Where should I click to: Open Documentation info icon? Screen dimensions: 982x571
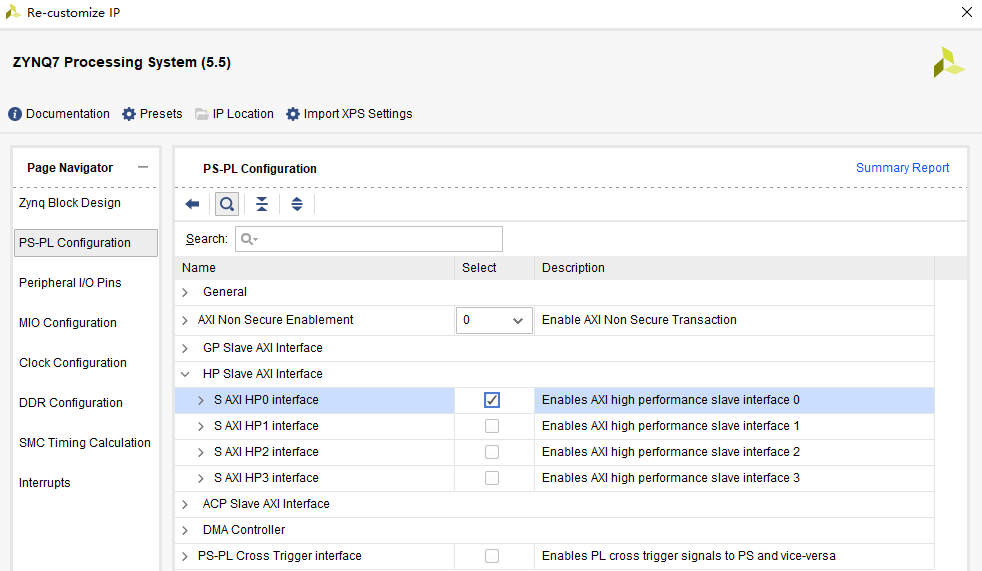(15, 114)
